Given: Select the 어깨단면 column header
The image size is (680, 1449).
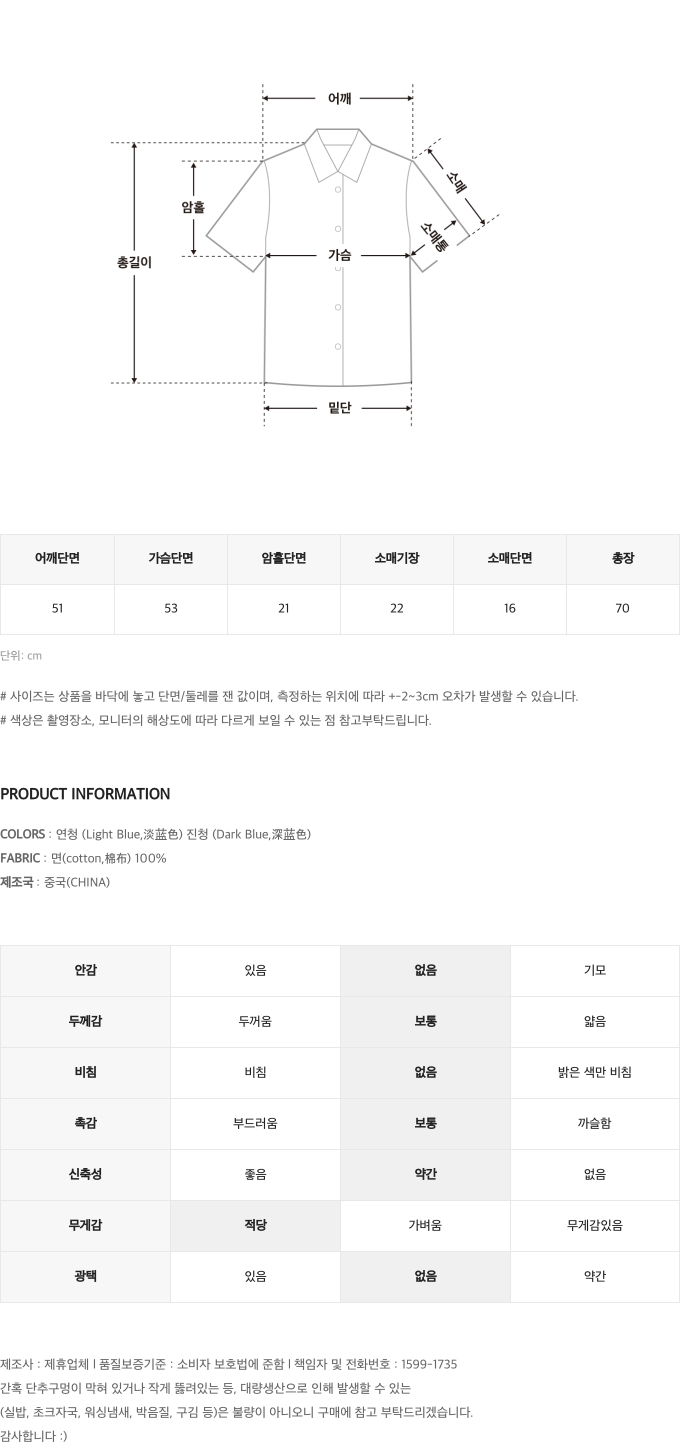Looking at the screenshot, I should pos(58,559).
